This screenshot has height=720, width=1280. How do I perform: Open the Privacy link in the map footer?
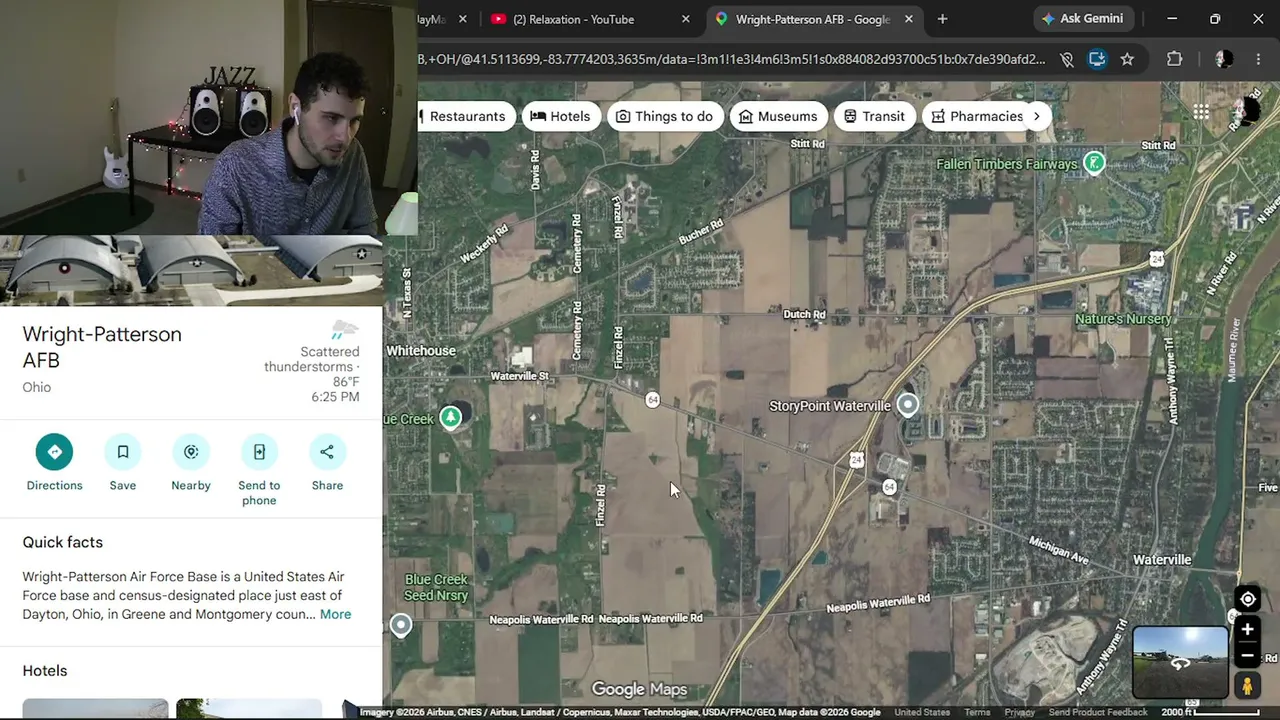(x=1020, y=712)
